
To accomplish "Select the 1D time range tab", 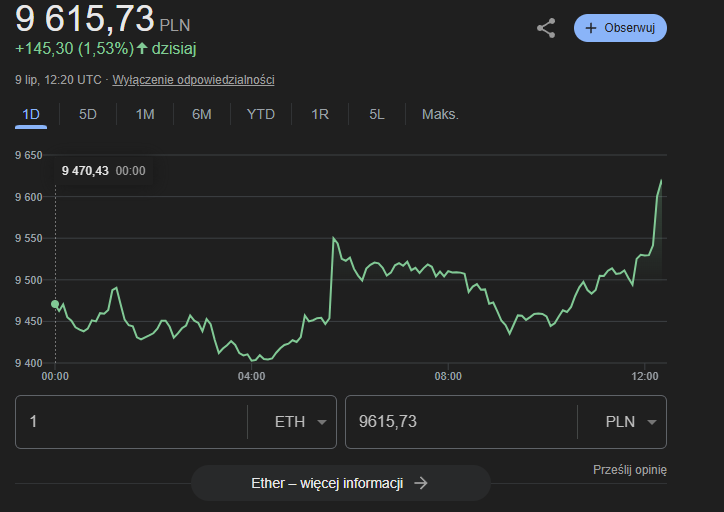I will [31, 114].
